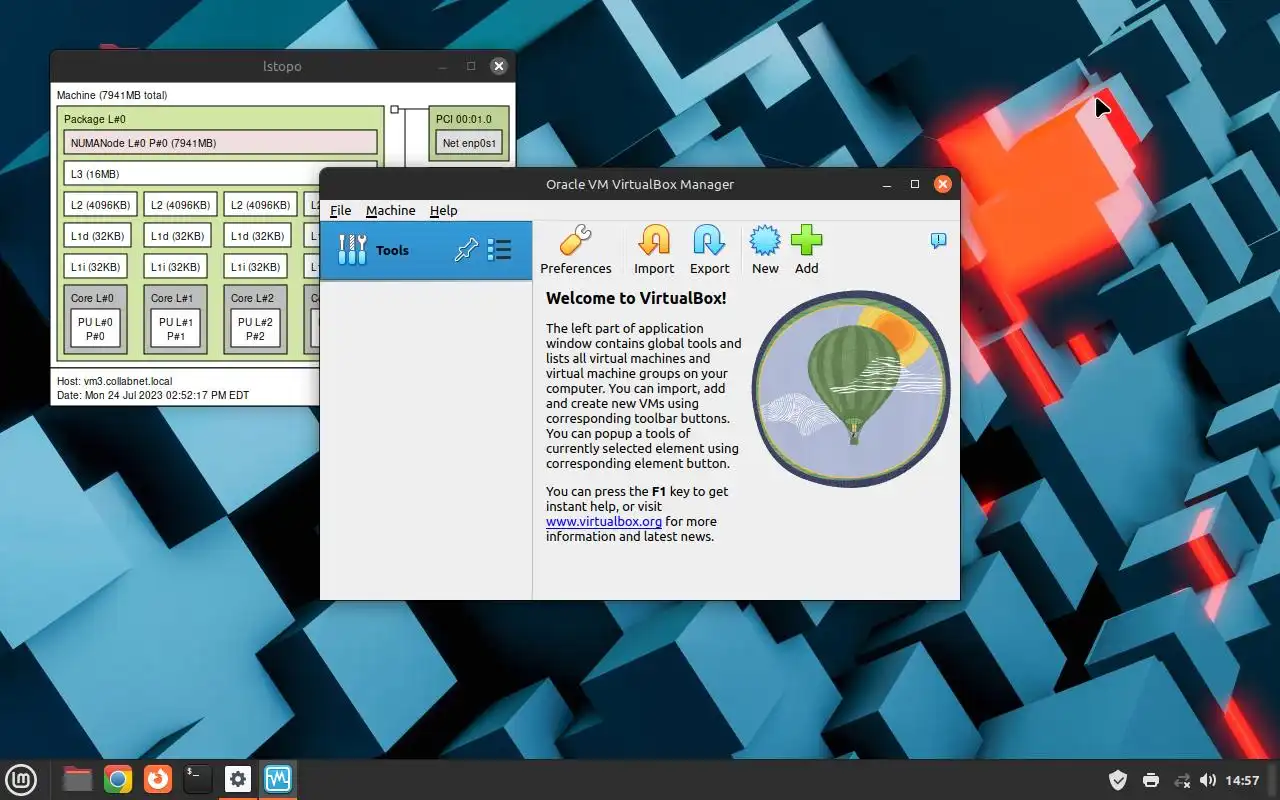
Task: Launch Firefox from the taskbar
Action: [x=158, y=779]
